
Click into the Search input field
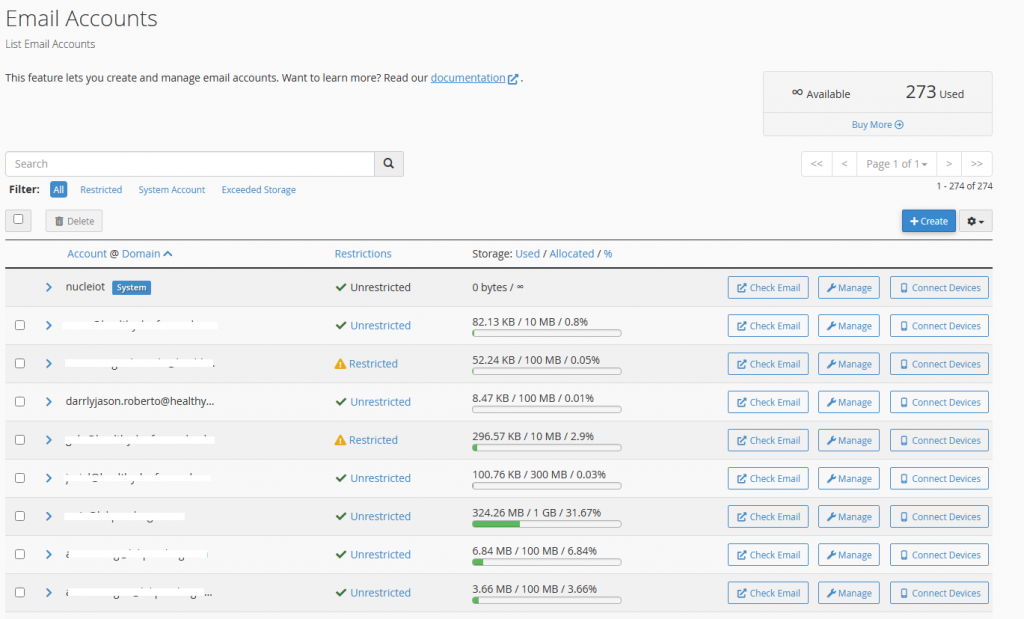(x=190, y=164)
